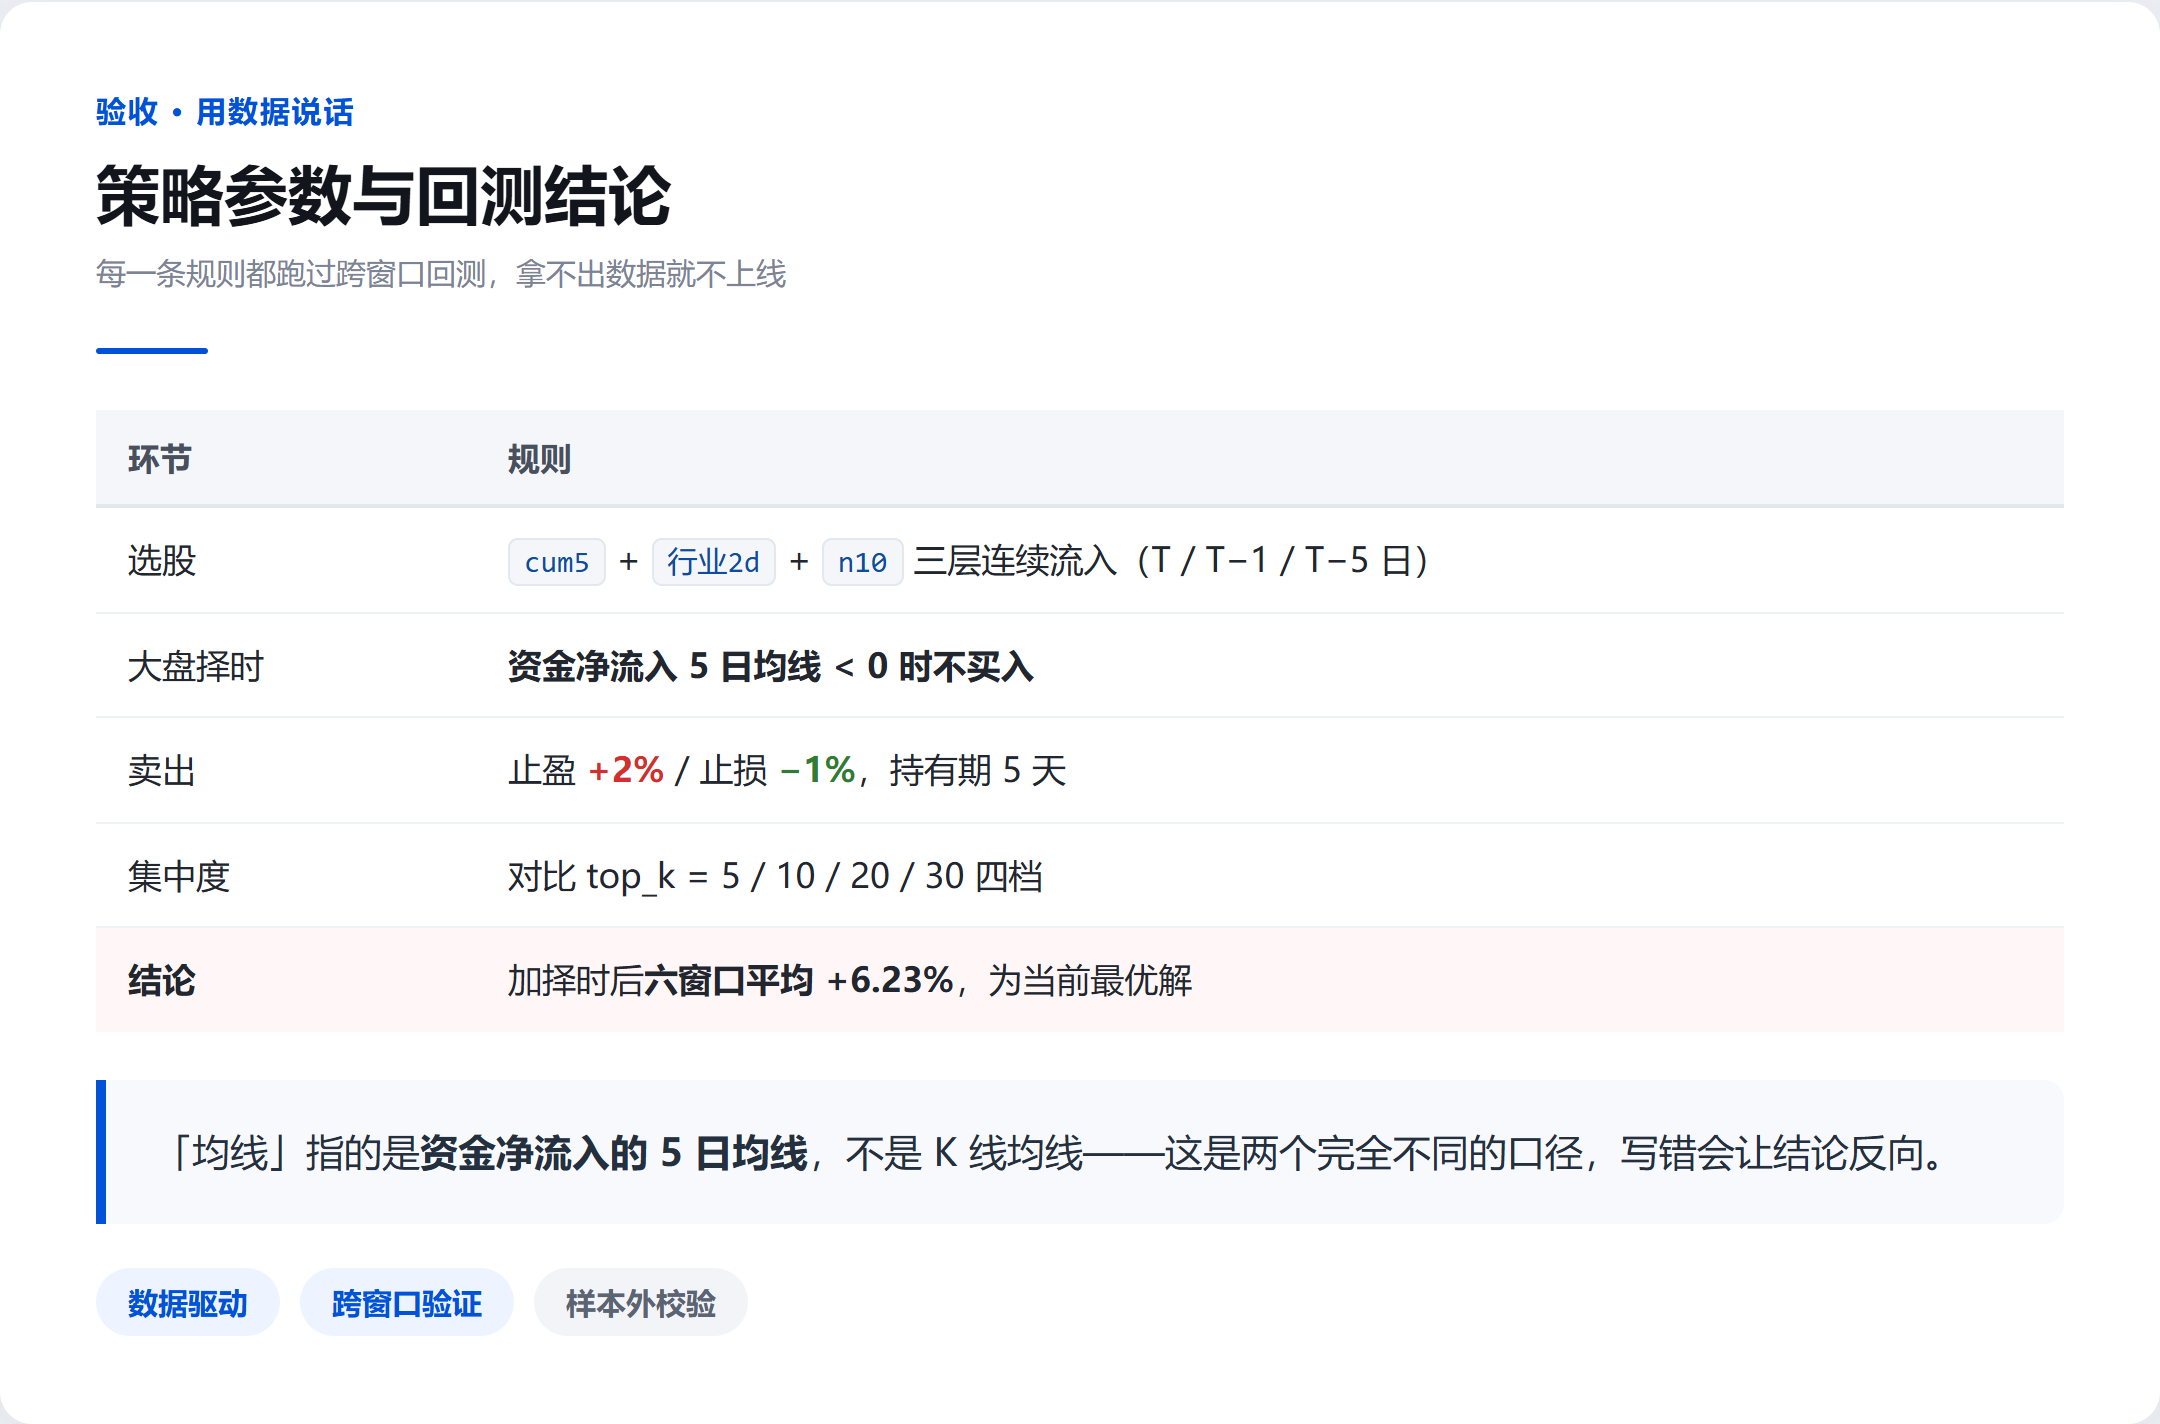
Task: Click the 验收 · 用数据说话 label
Action: [x=225, y=112]
